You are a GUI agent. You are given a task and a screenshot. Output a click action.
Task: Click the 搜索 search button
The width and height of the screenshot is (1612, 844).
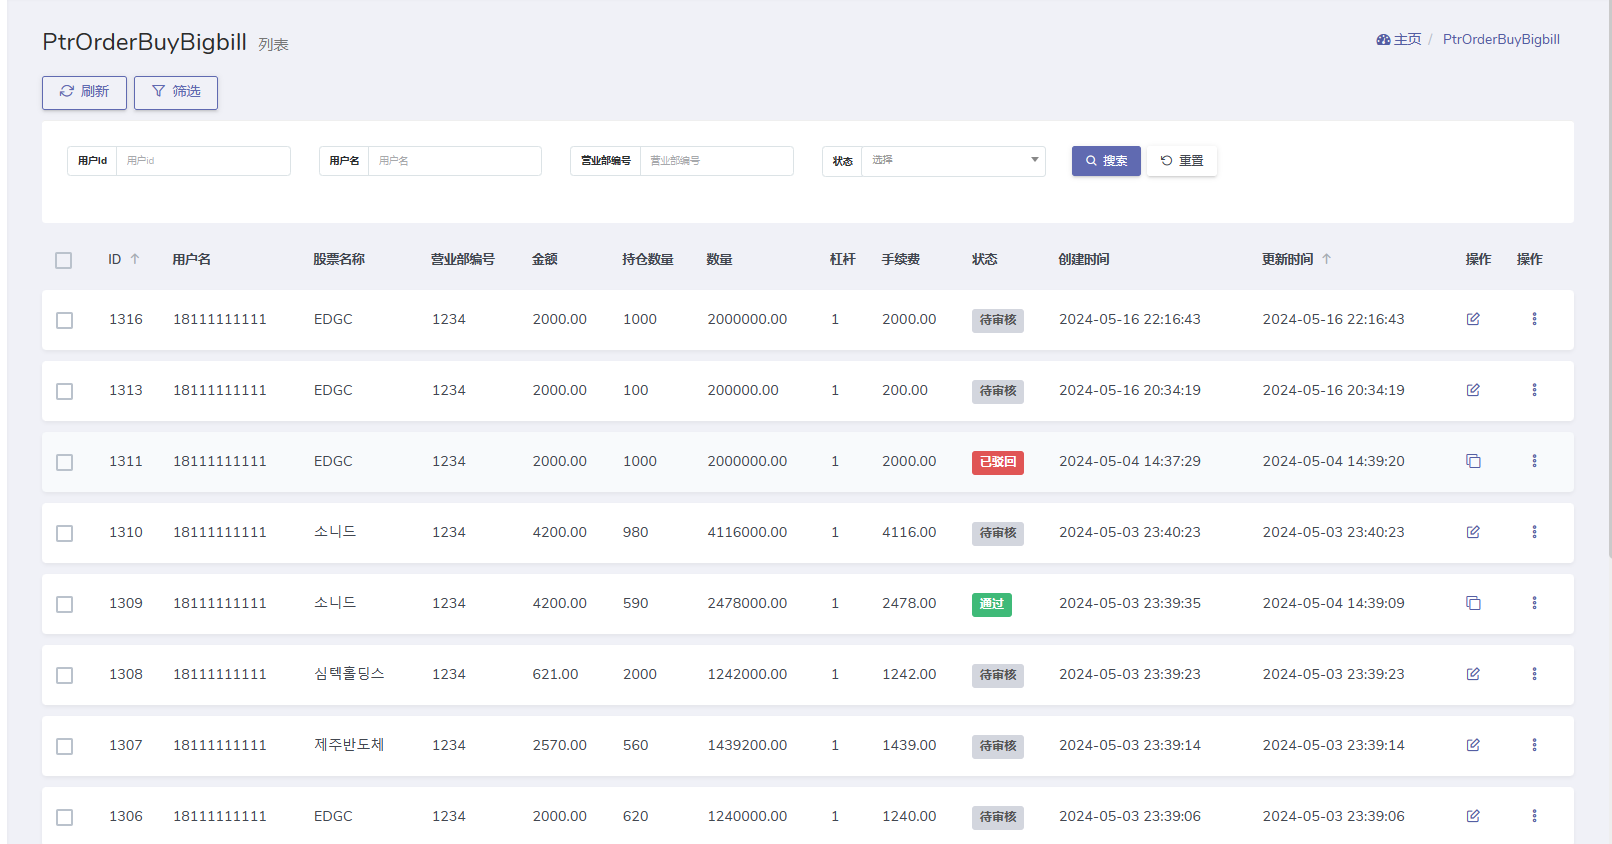click(x=1106, y=161)
